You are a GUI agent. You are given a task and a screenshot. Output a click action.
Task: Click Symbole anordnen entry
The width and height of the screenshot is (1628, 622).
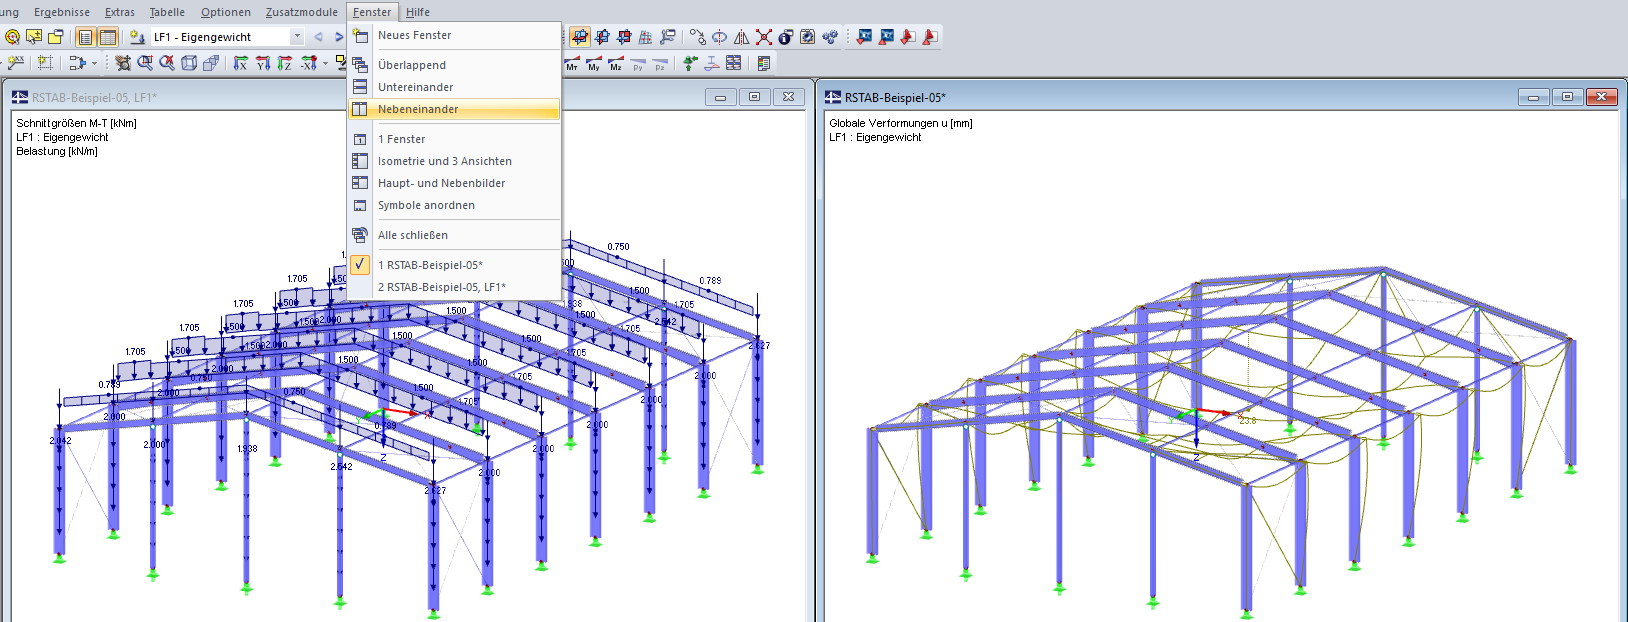[454, 205]
